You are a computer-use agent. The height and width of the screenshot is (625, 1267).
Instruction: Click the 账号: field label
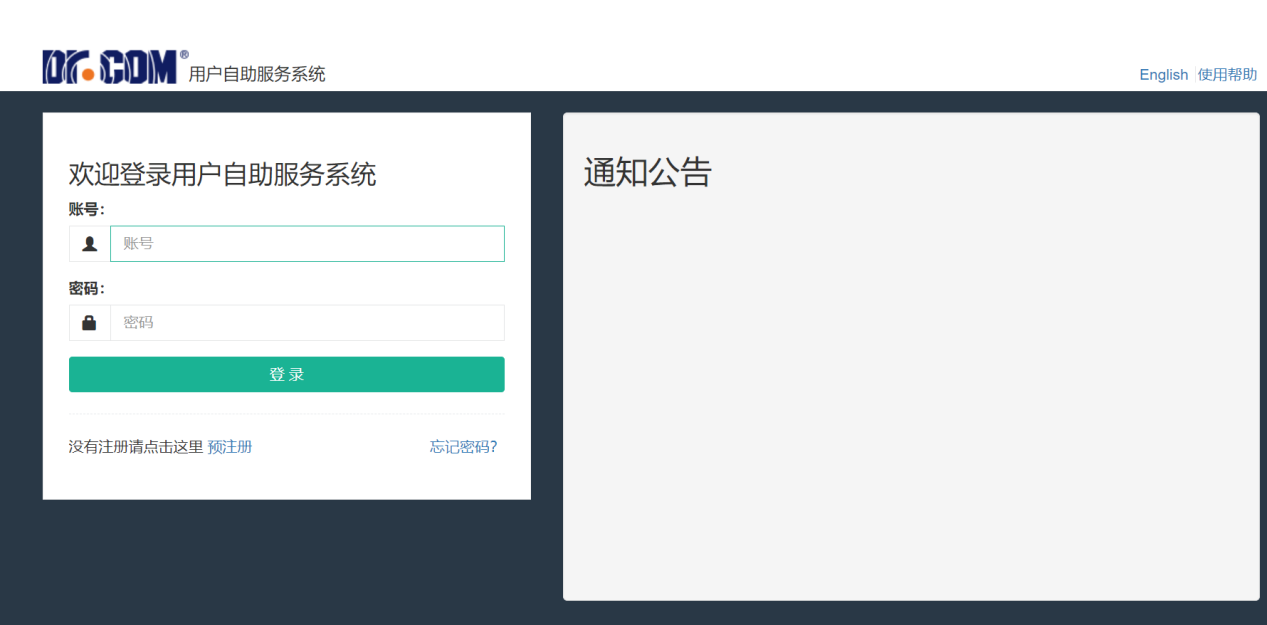[x=86, y=209]
